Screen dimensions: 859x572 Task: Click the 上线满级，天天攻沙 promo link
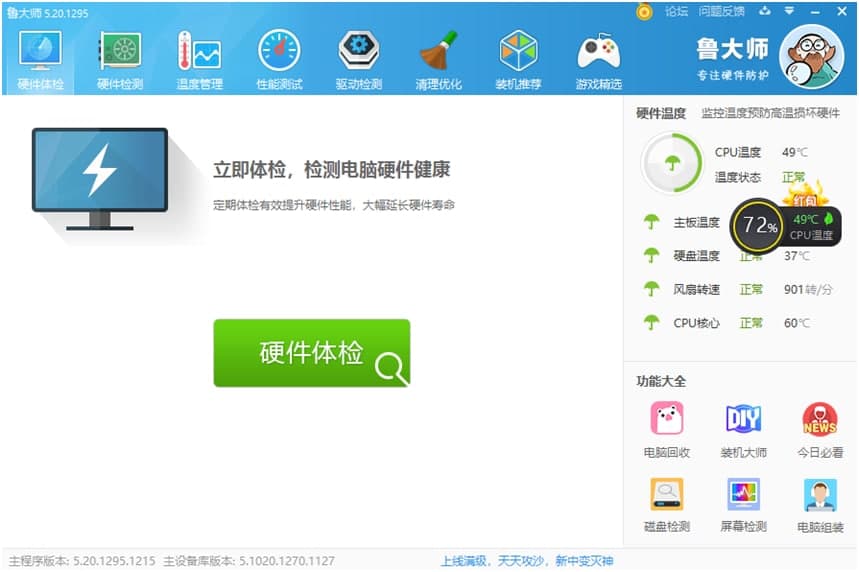(527, 560)
